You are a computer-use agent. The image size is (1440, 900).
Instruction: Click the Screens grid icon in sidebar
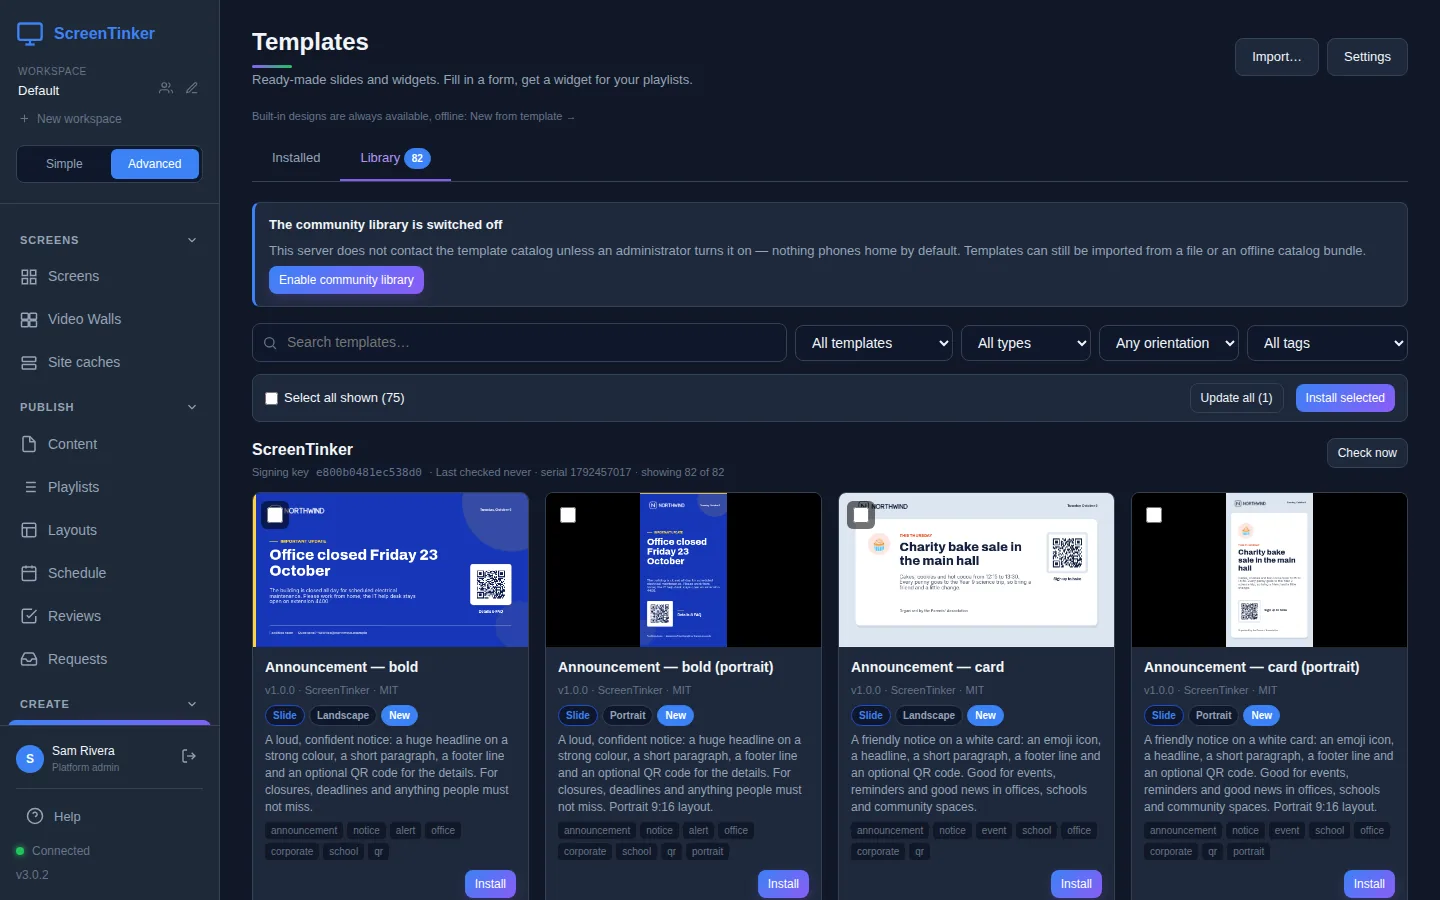click(x=29, y=277)
